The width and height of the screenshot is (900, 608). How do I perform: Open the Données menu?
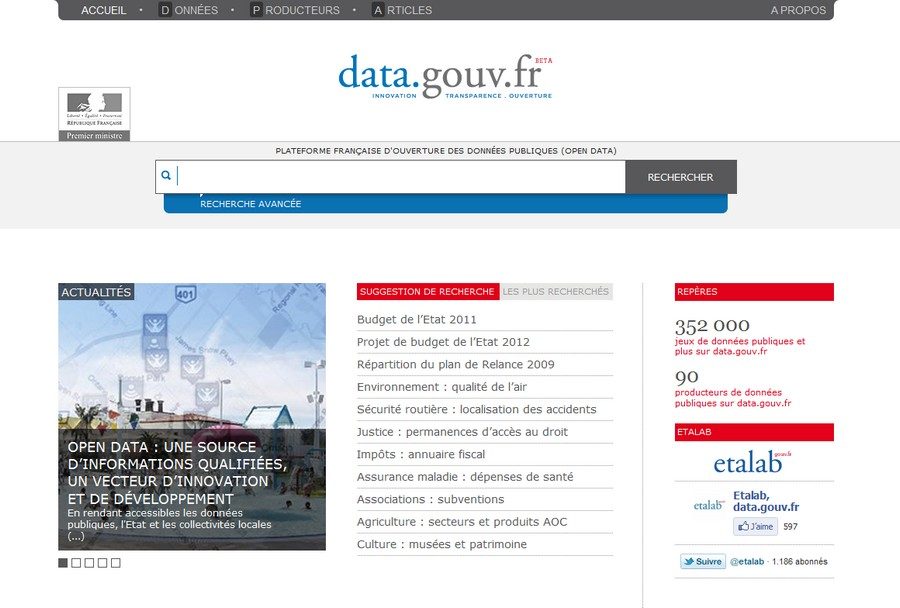pyautogui.click(x=188, y=10)
